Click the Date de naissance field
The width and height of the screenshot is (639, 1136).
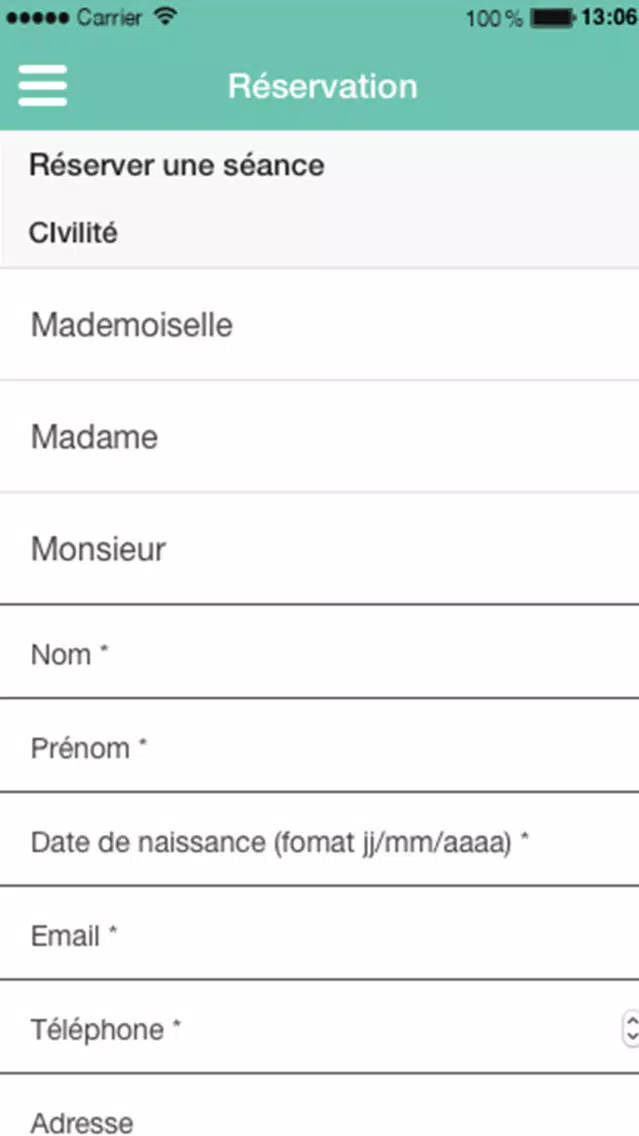click(320, 840)
